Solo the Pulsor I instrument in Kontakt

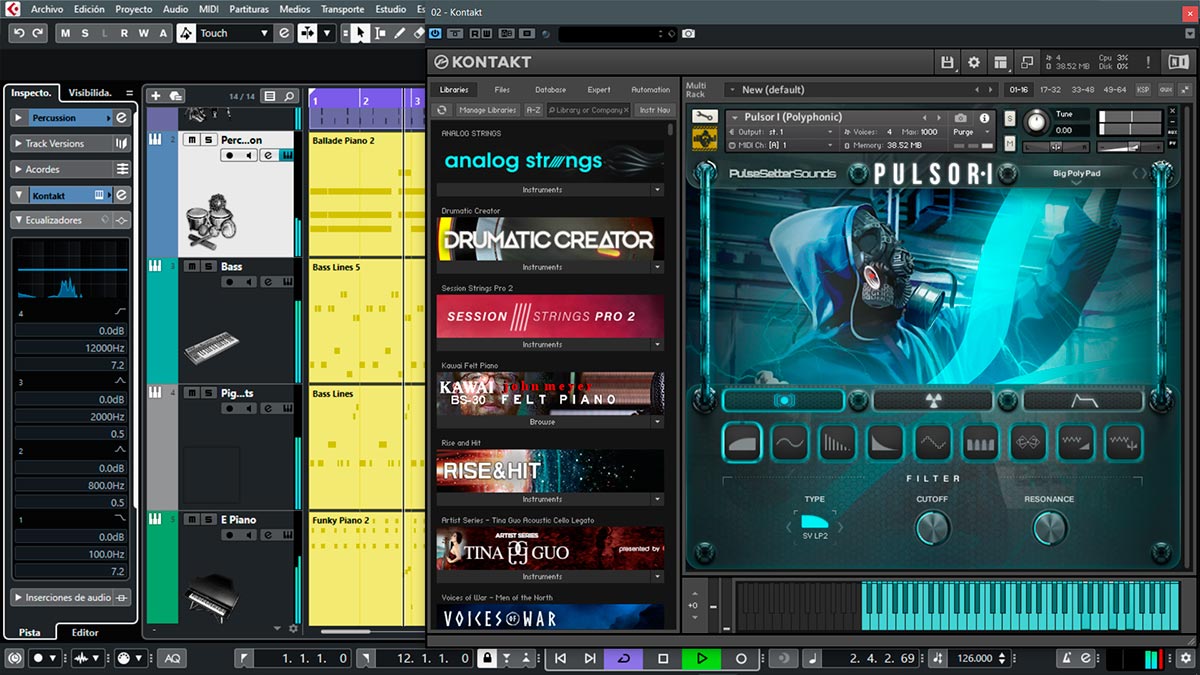point(1009,120)
